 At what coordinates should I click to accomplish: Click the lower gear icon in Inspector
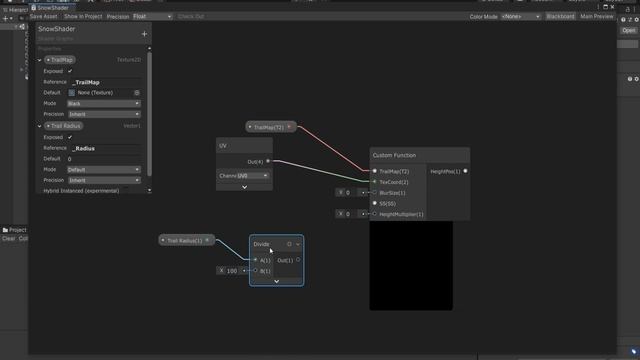tap(636, 79)
